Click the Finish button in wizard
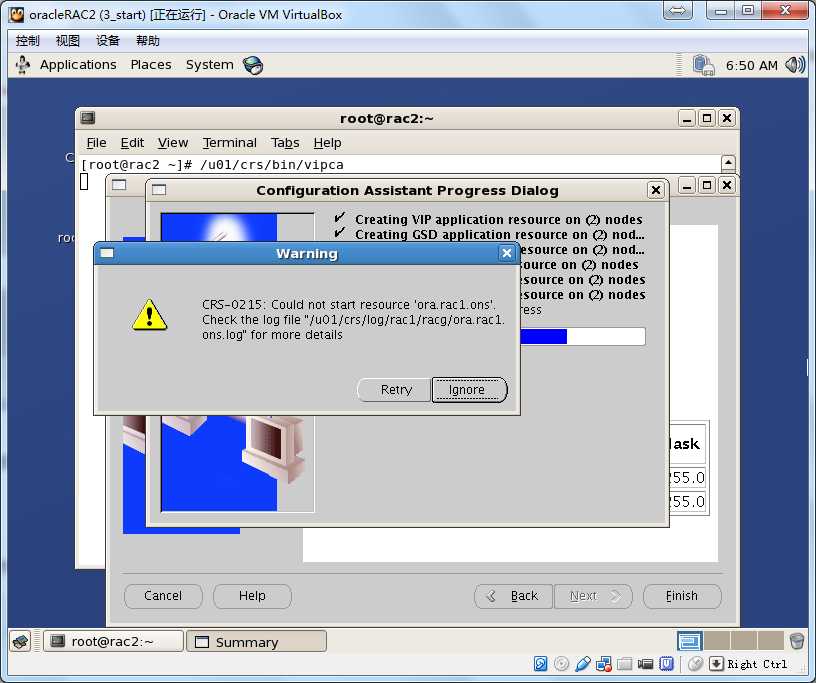The width and height of the screenshot is (816, 683). 682,596
